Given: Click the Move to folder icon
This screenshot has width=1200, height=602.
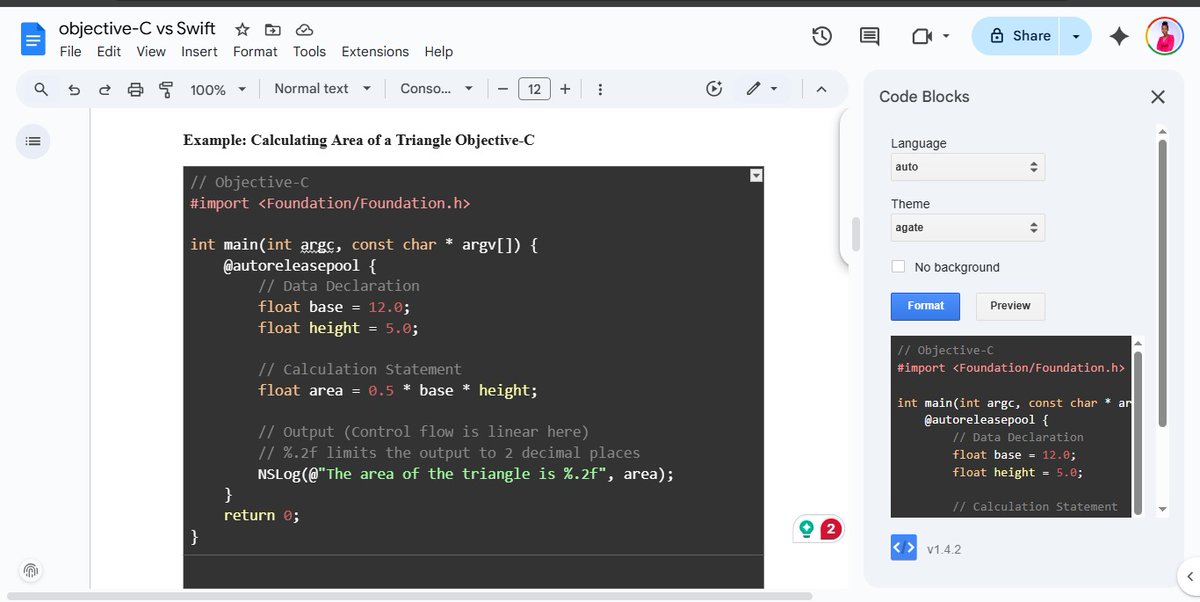Looking at the screenshot, I should tap(273, 30).
